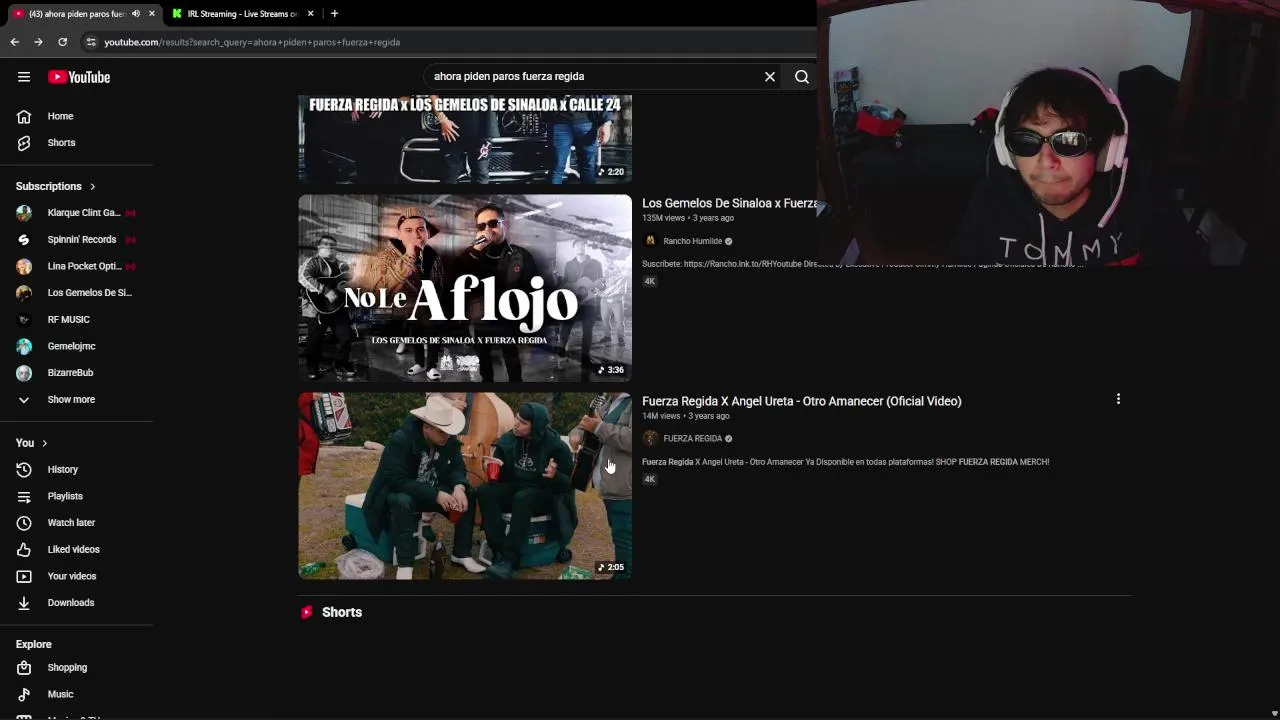The image size is (1280, 720).
Task: Click the Subscriptions sidebar heading
Action: (49, 186)
